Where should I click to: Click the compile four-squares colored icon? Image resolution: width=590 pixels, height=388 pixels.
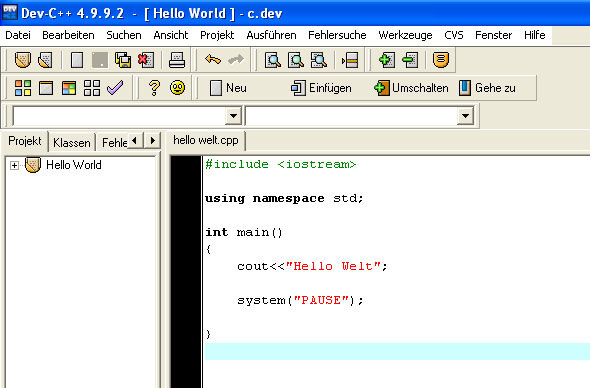[x=23, y=88]
